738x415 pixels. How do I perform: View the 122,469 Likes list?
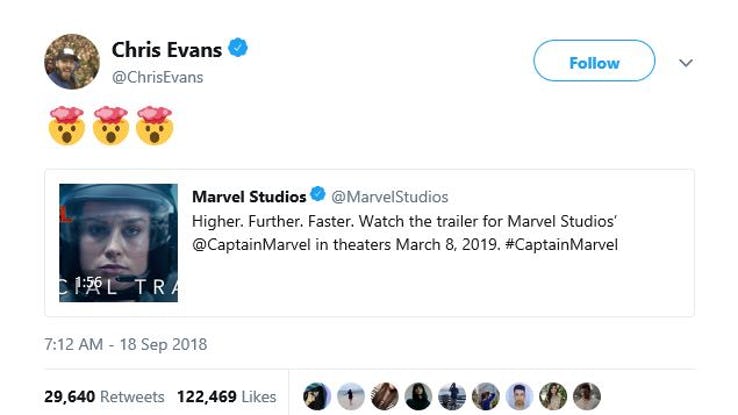226,397
